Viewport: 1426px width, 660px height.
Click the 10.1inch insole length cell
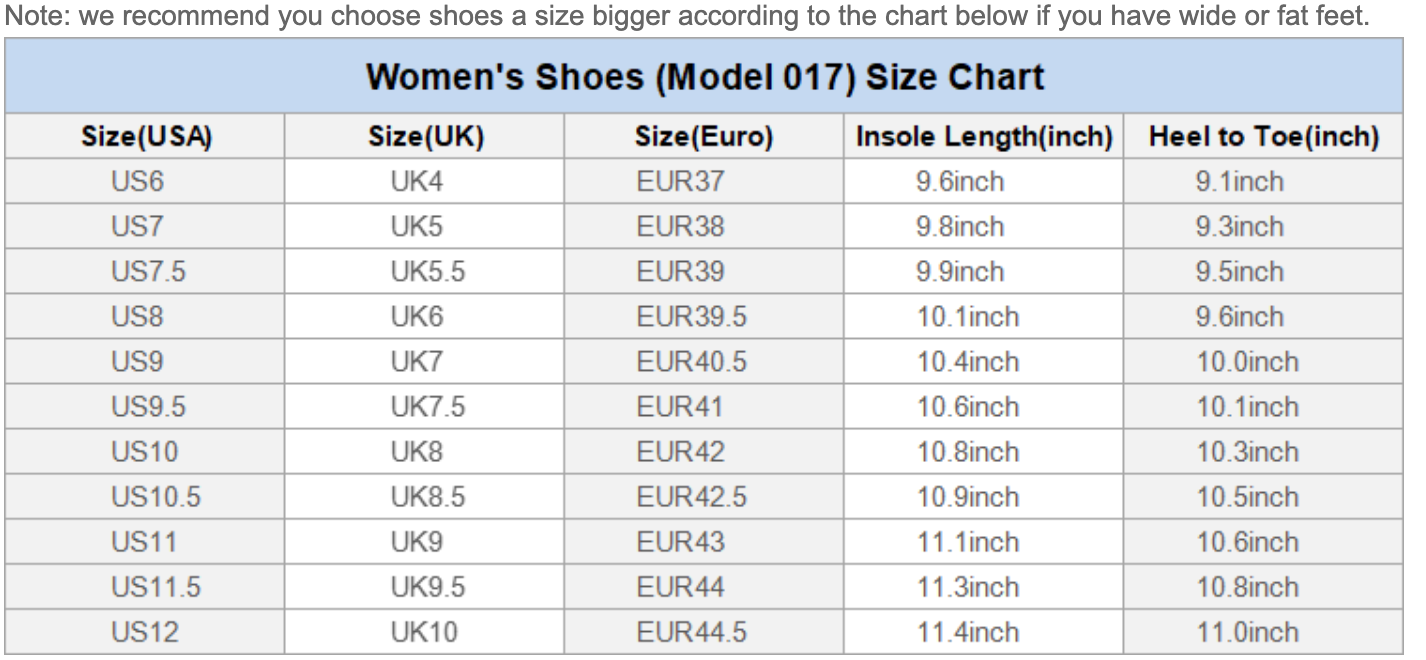pyautogui.click(x=968, y=317)
